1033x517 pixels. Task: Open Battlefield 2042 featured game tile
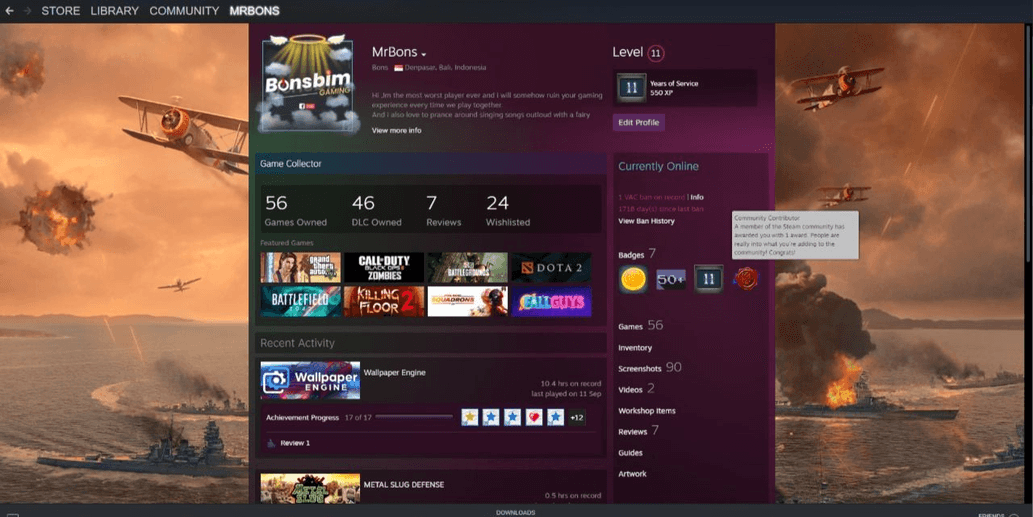click(x=300, y=302)
